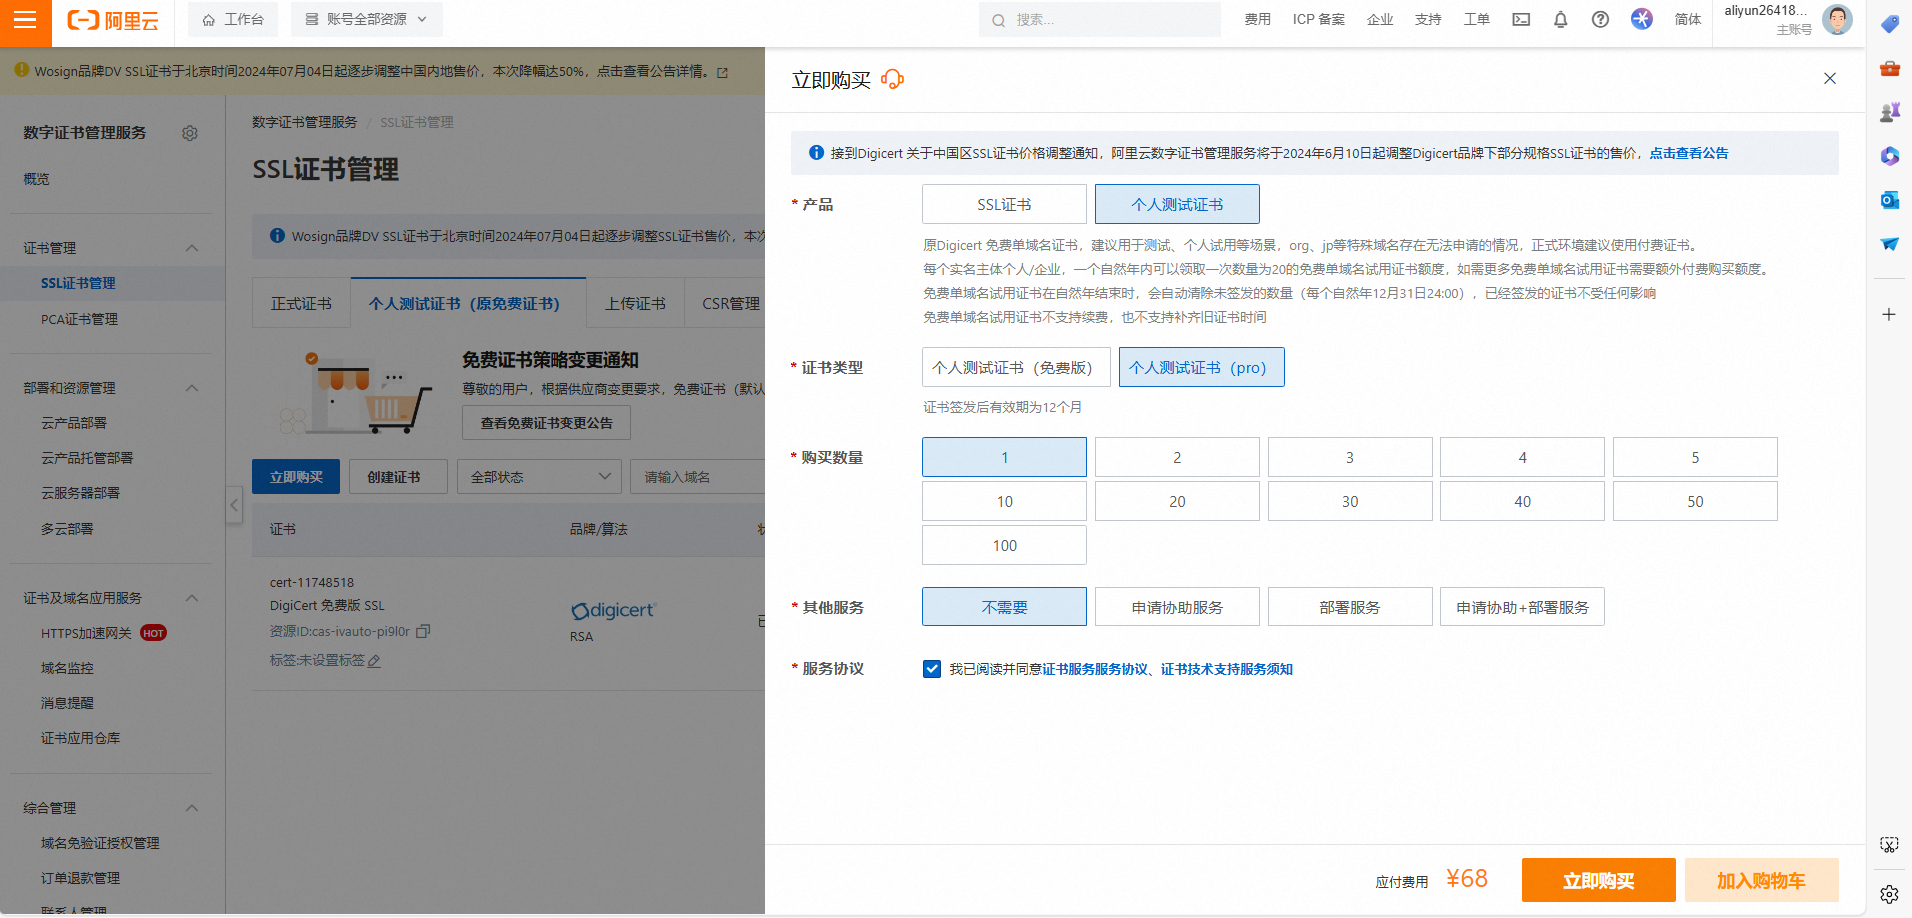
Task: Choose the 部署服务 option
Action: 1349,607
